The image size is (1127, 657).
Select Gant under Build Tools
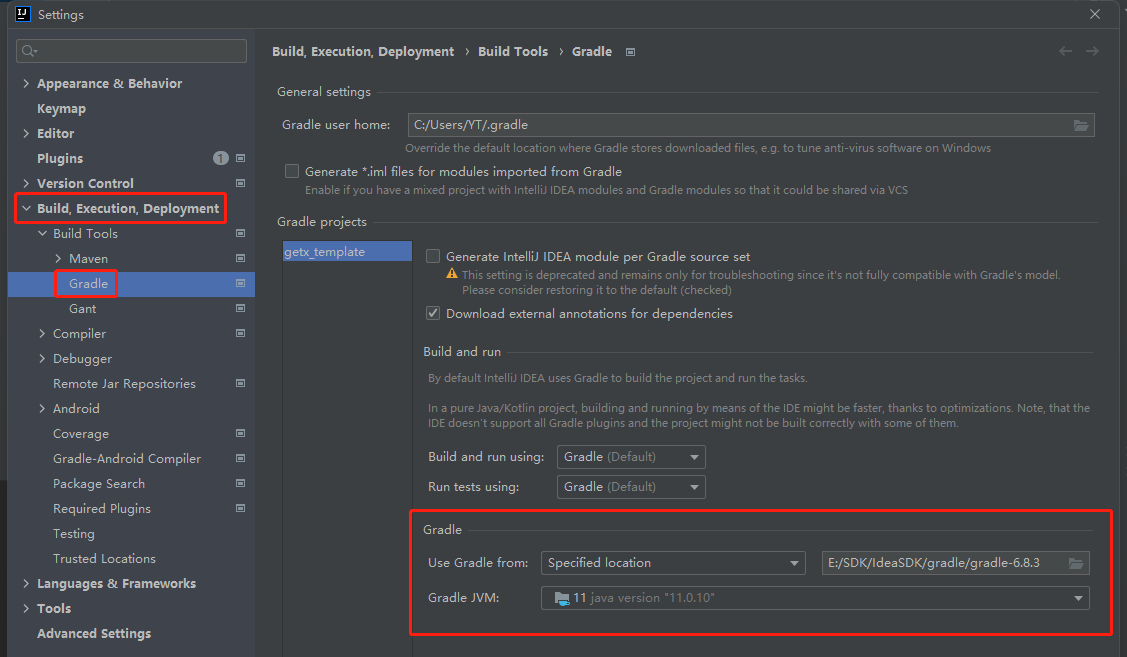click(82, 308)
